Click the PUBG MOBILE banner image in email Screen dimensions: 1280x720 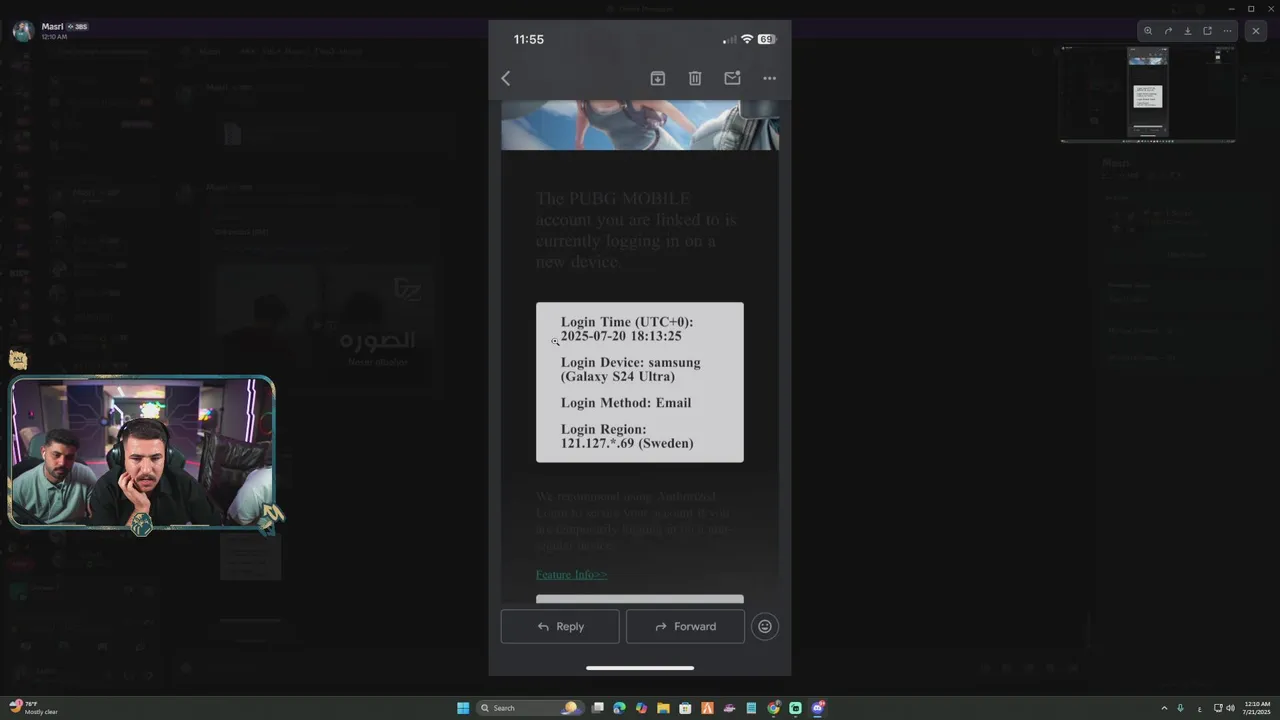[640, 125]
